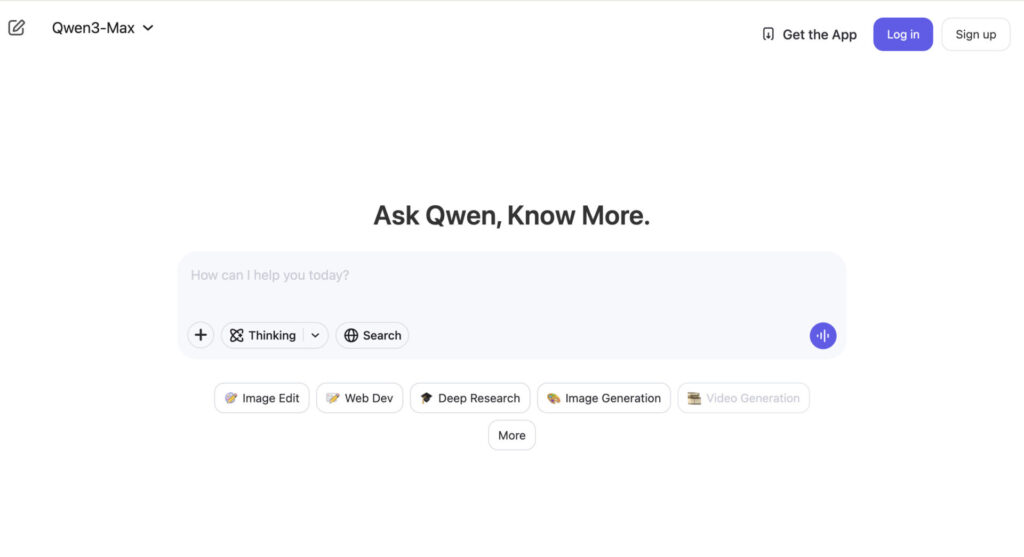Click the globe icon in Search

pyautogui.click(x=351, y=336)
